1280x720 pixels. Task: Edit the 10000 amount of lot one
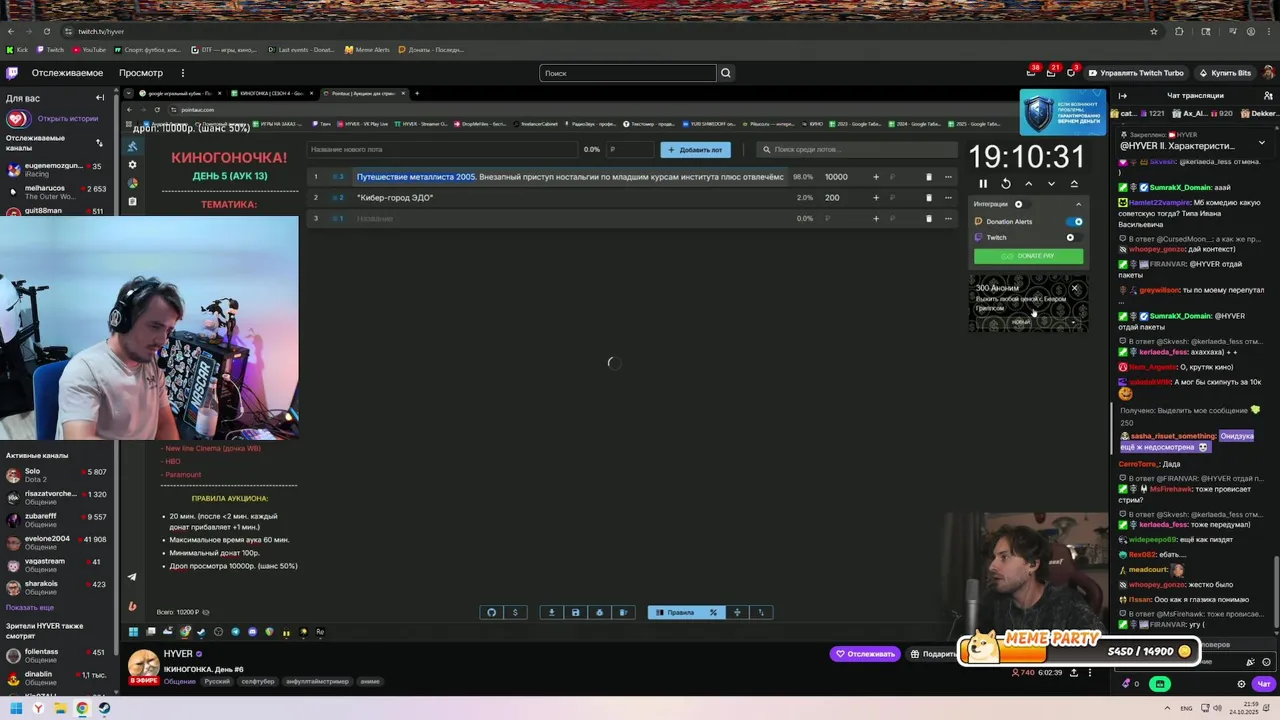click(x=836, y=177)
